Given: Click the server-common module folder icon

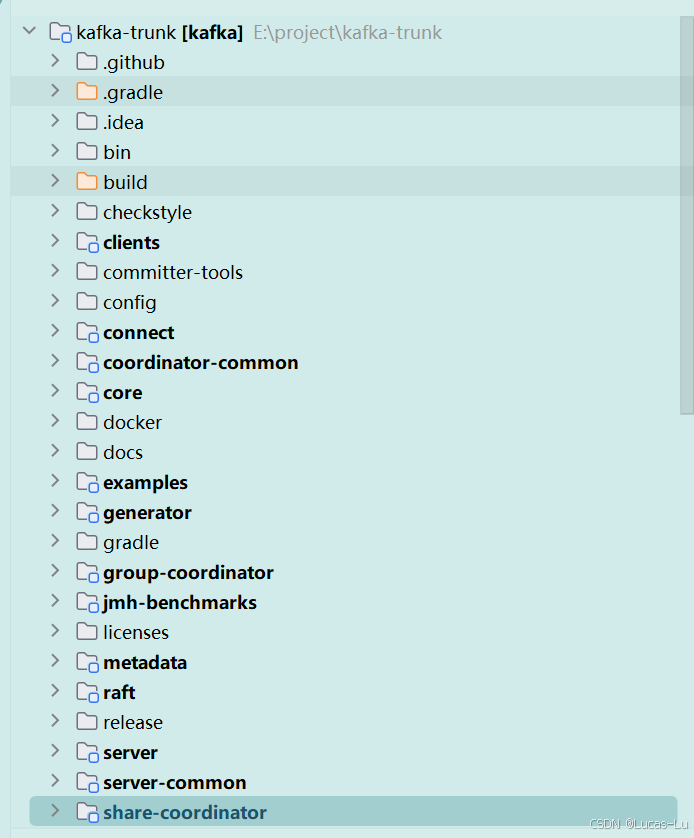Looking at the screenshot, I should coord(88,782).
